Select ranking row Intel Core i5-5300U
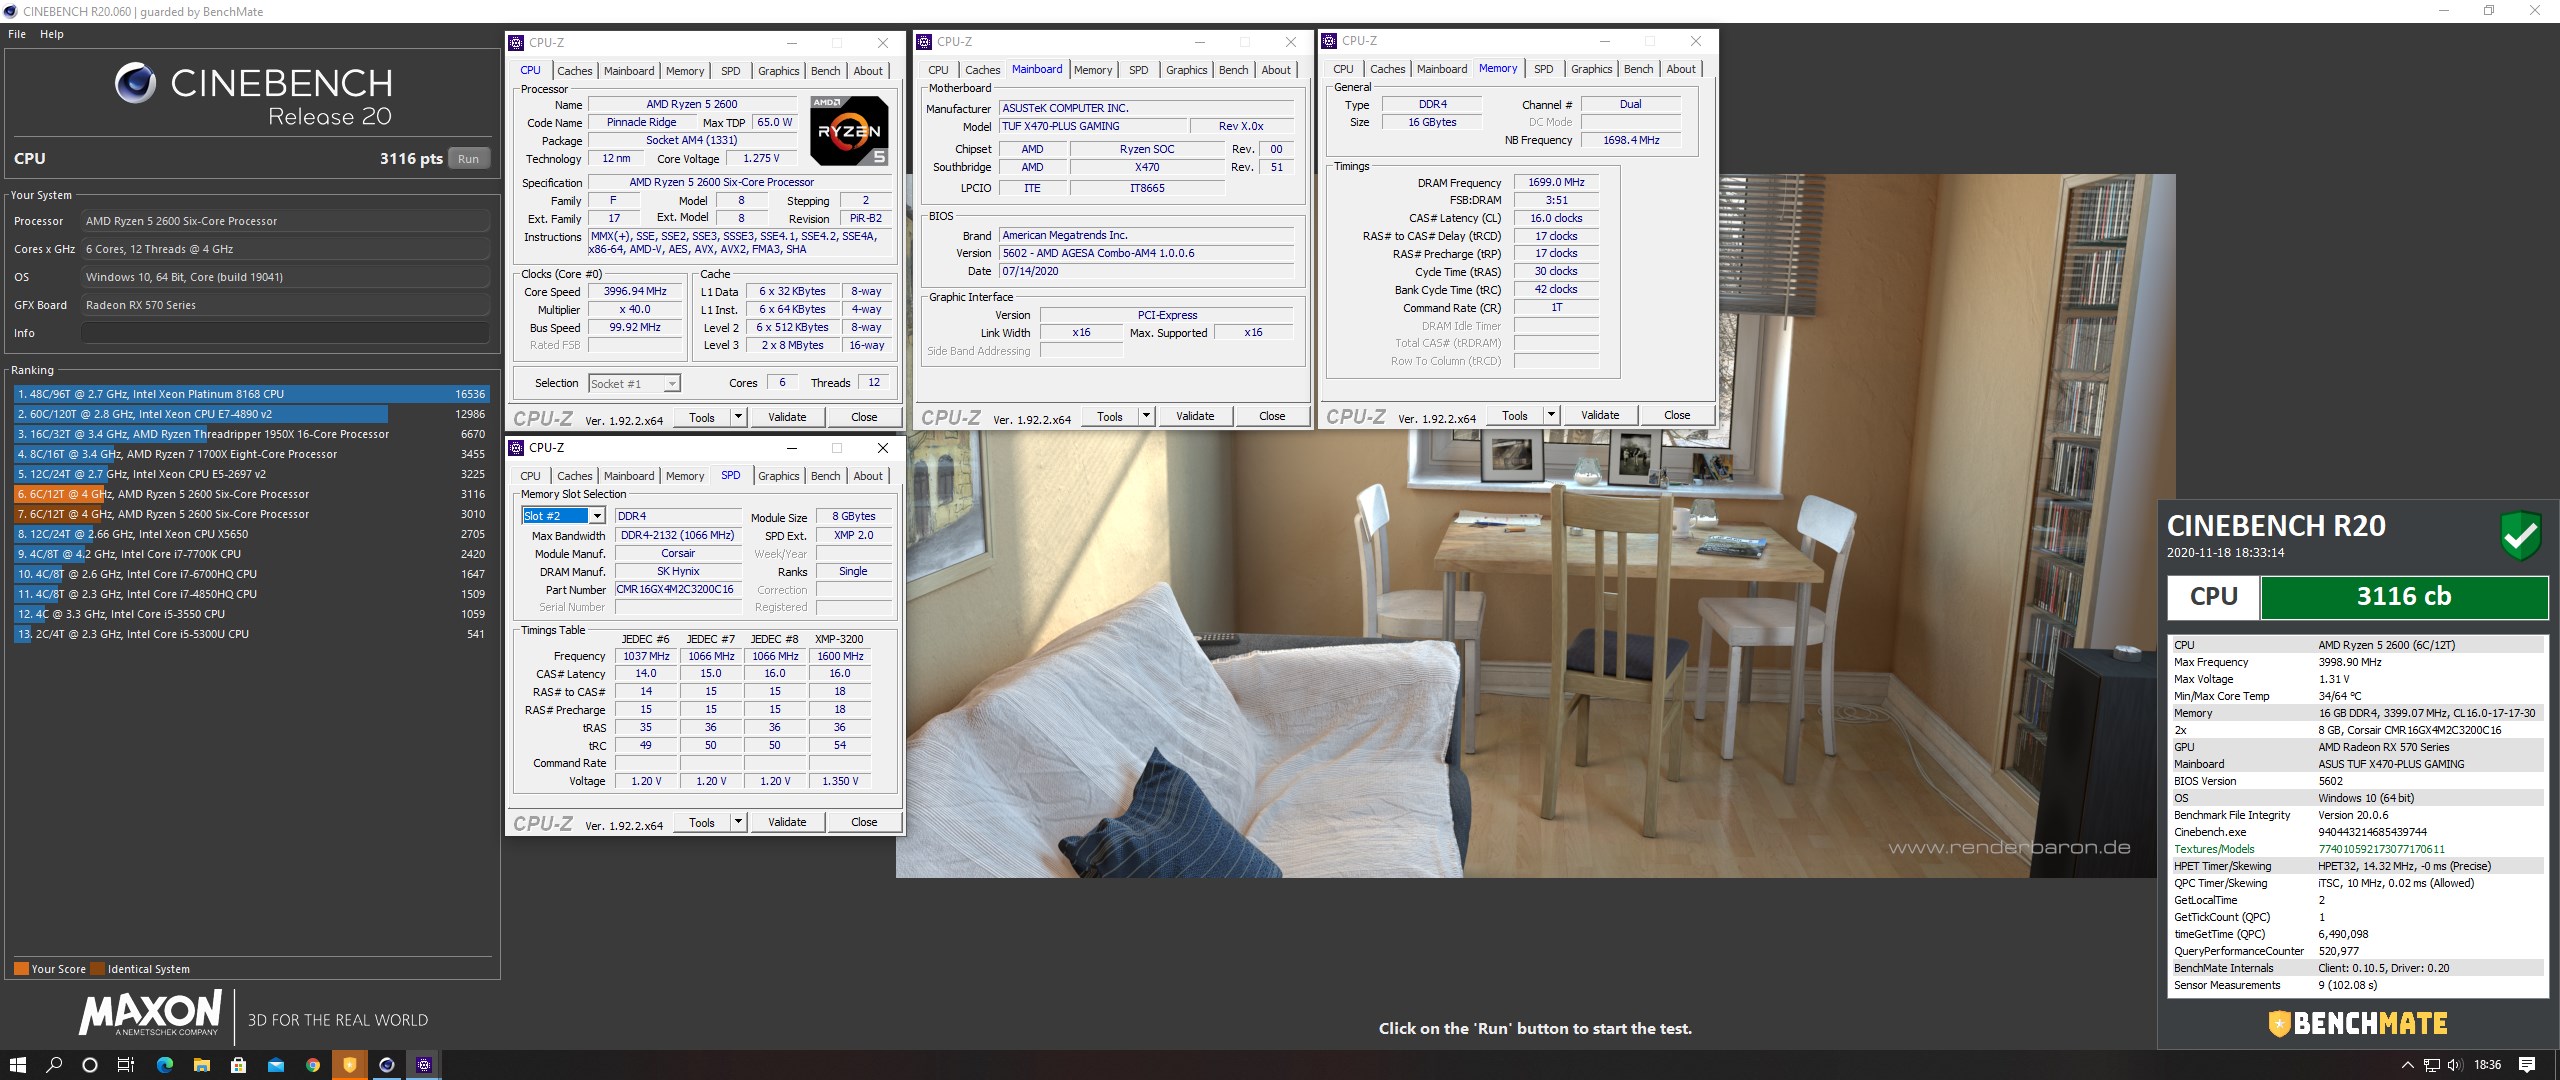 pyautogui.click(x=251, y=634)
